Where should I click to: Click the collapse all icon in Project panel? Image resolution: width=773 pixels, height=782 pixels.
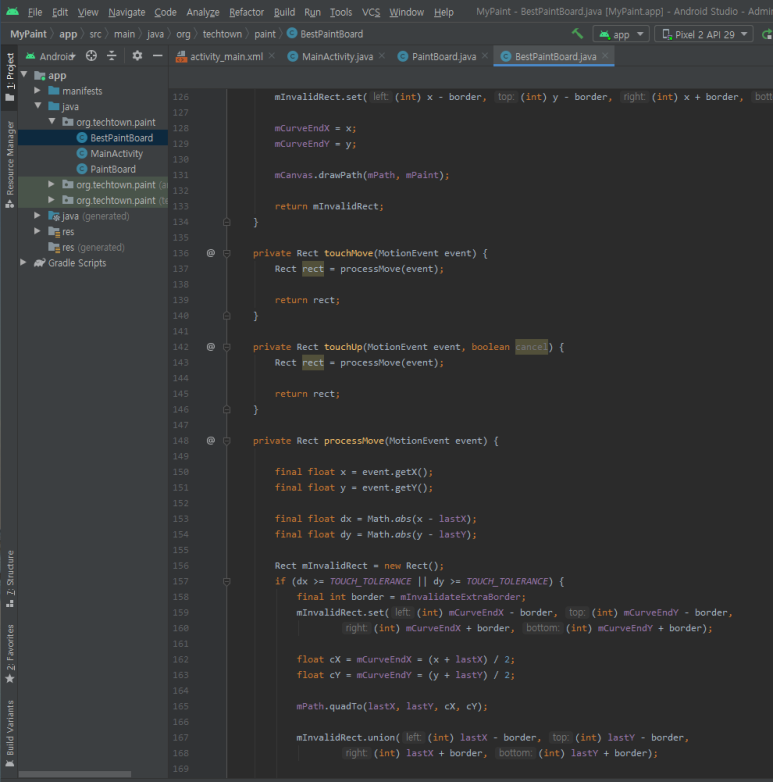point(112,56)
